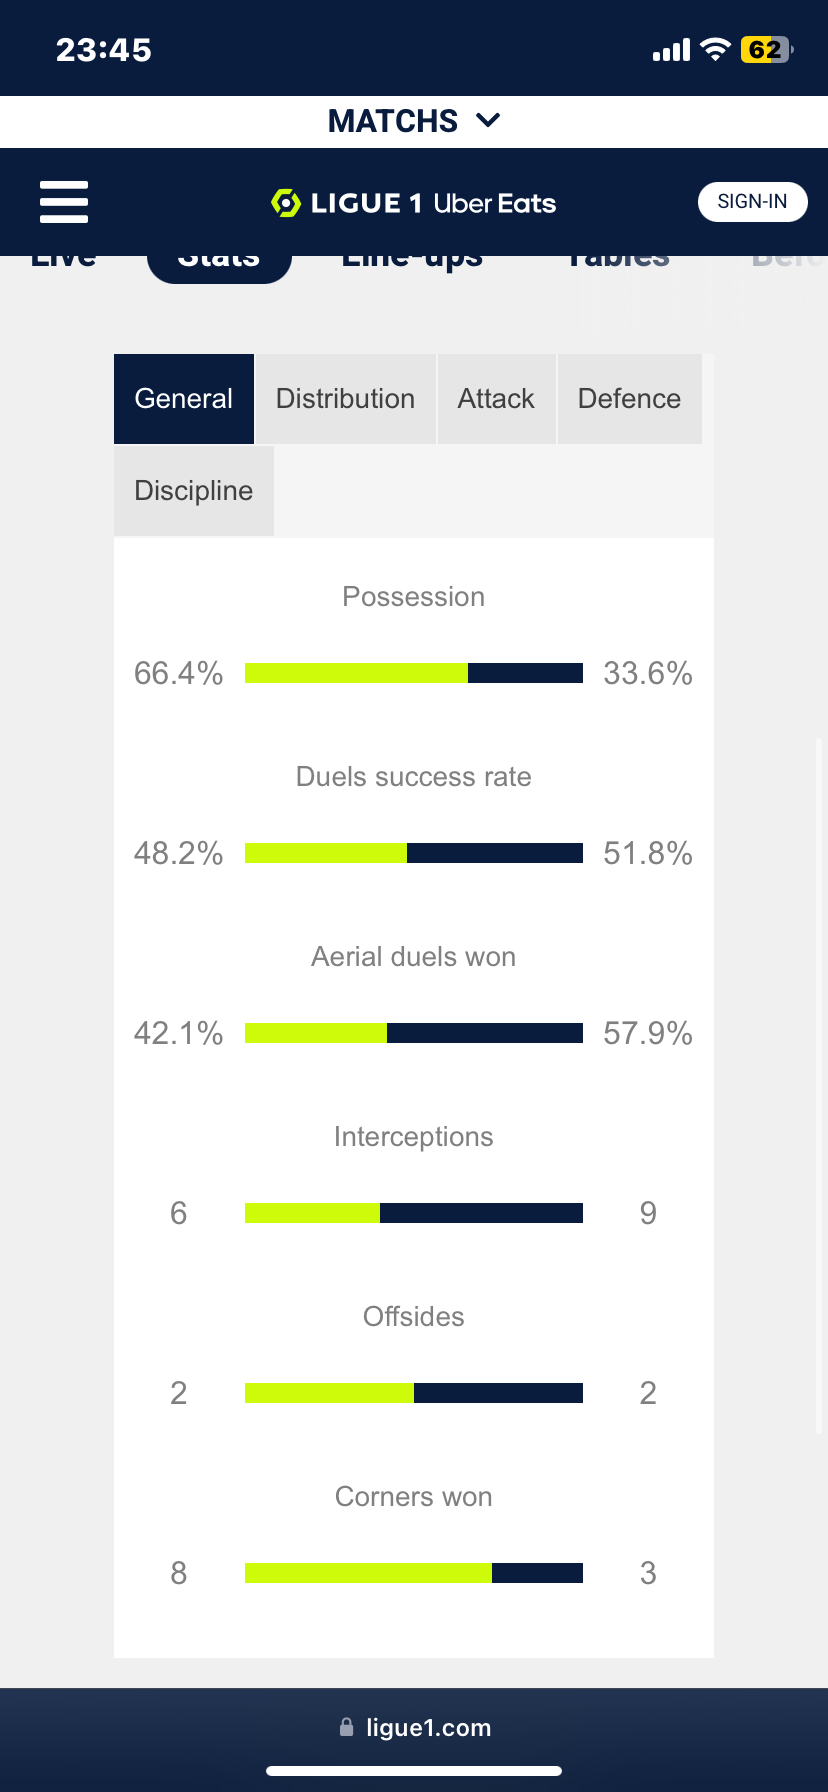Tap the Wi-Fi status icon
828x1792 pixels.
click(715, 50)
